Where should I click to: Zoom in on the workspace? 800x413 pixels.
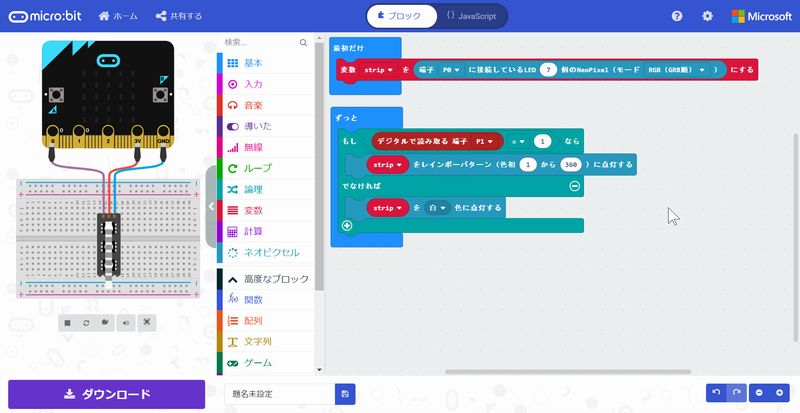point(780,394)
